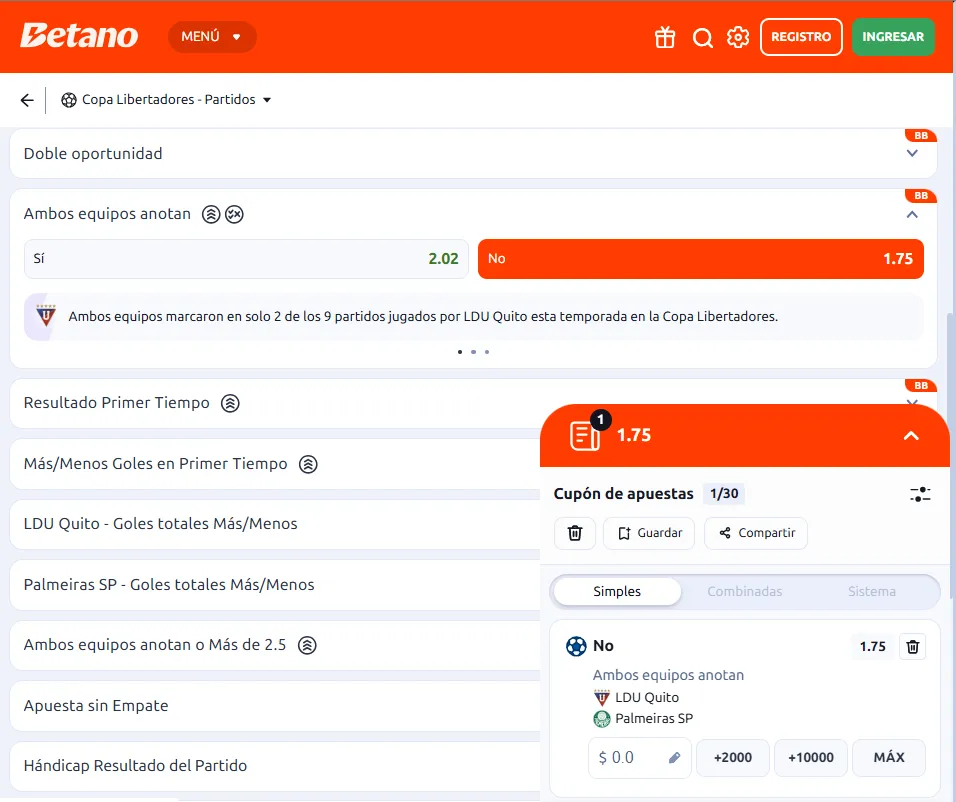The height and width of the screenshot is (802, 956).
Task: Select the second stats carousel dot
Action: tap(473, 352)
